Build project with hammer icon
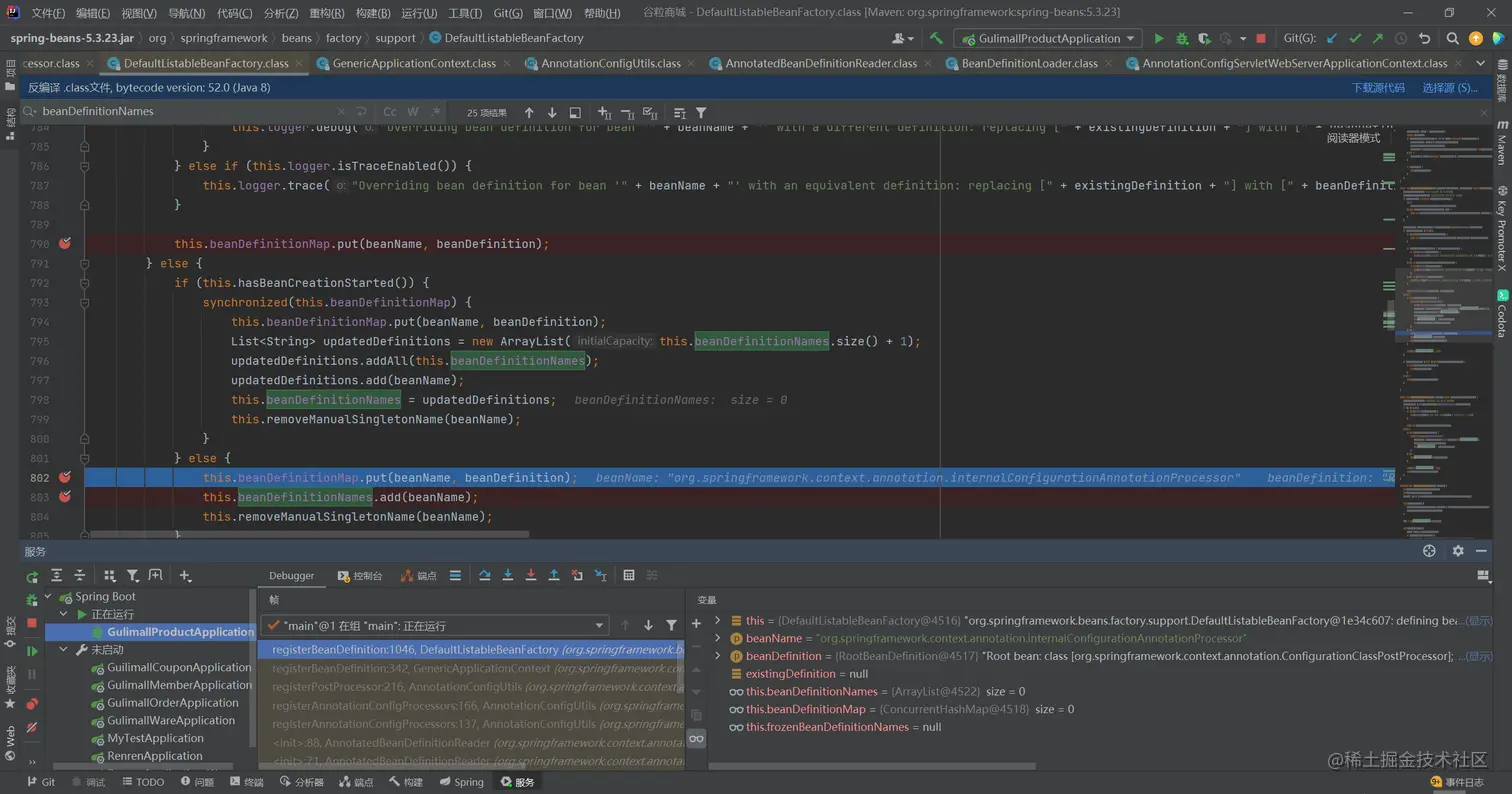 coord(936,38)
